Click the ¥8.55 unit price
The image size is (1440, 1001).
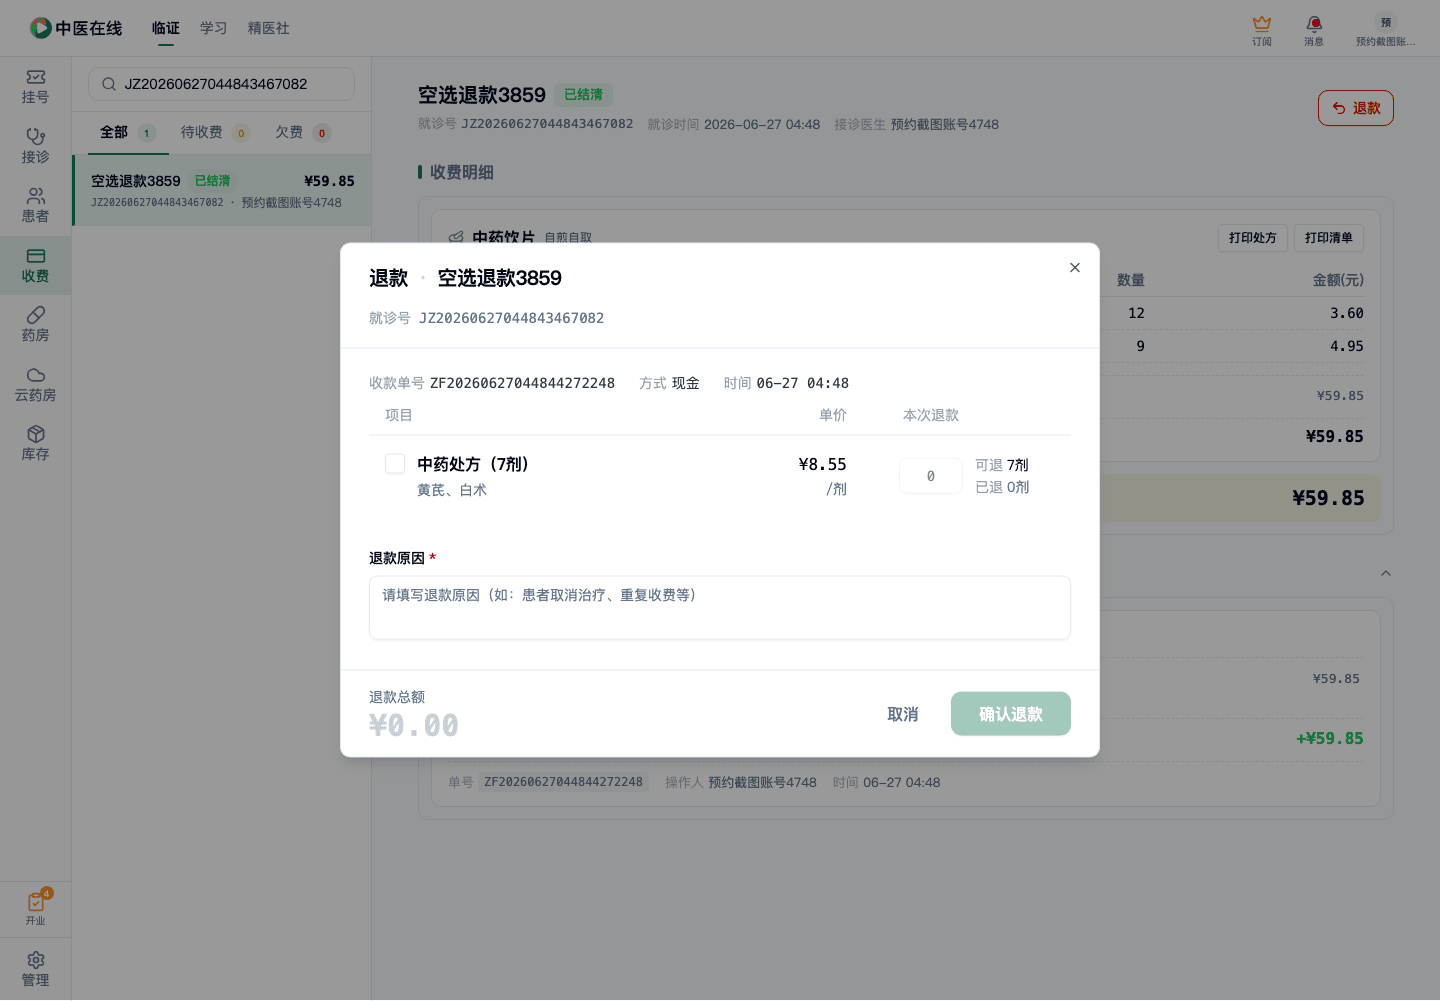pos(822,464)
